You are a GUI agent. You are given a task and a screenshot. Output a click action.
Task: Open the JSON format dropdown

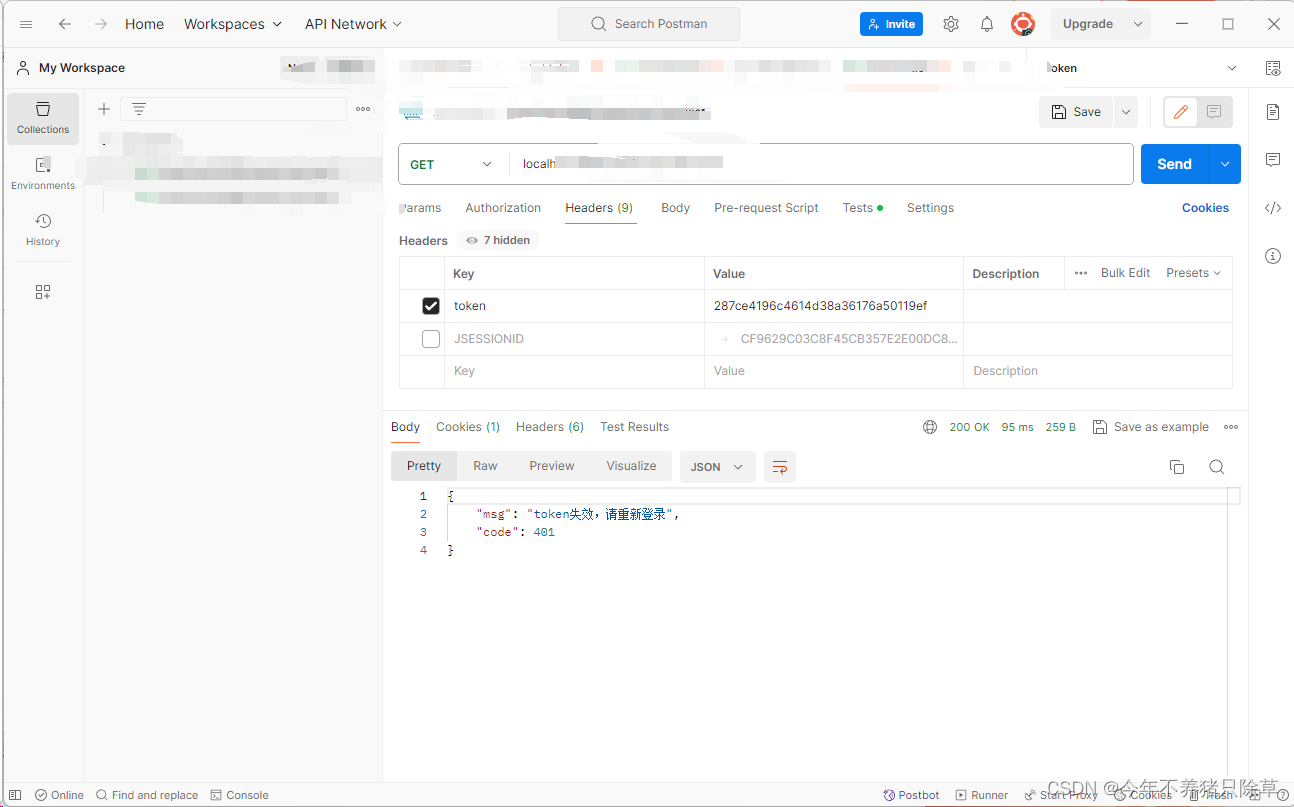(x=718, y=467)
